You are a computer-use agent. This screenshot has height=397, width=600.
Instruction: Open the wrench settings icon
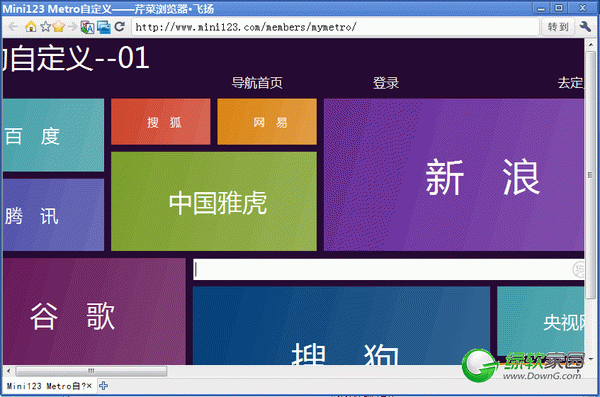pyautogui.click(x=585, y=27)
